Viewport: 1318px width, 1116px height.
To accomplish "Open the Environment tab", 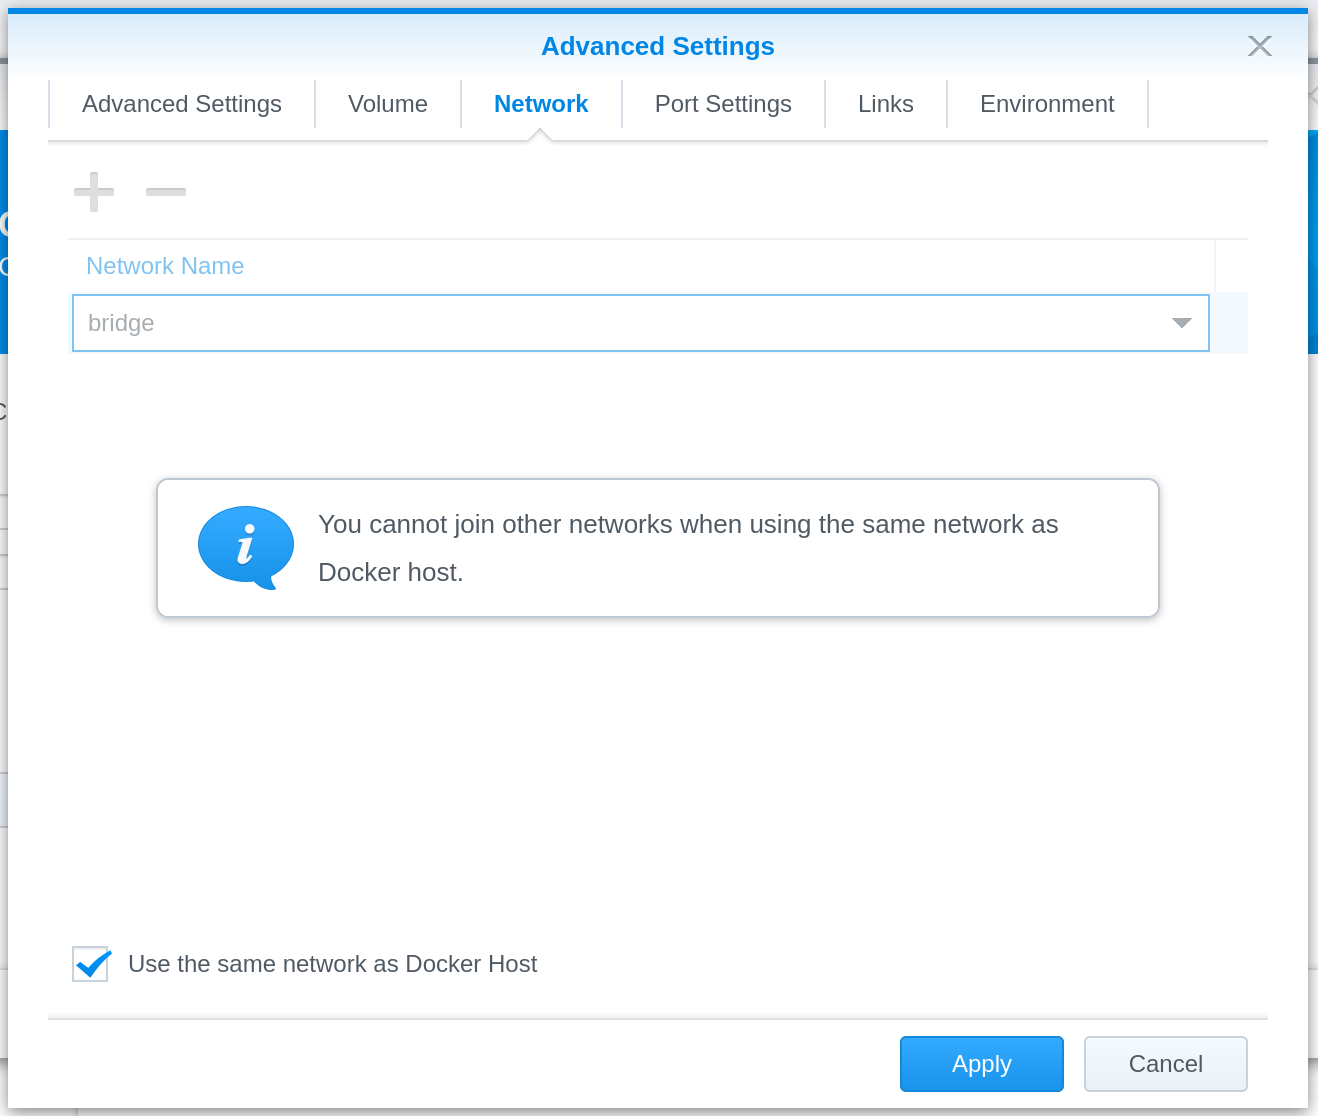I will click(1047, 103).
